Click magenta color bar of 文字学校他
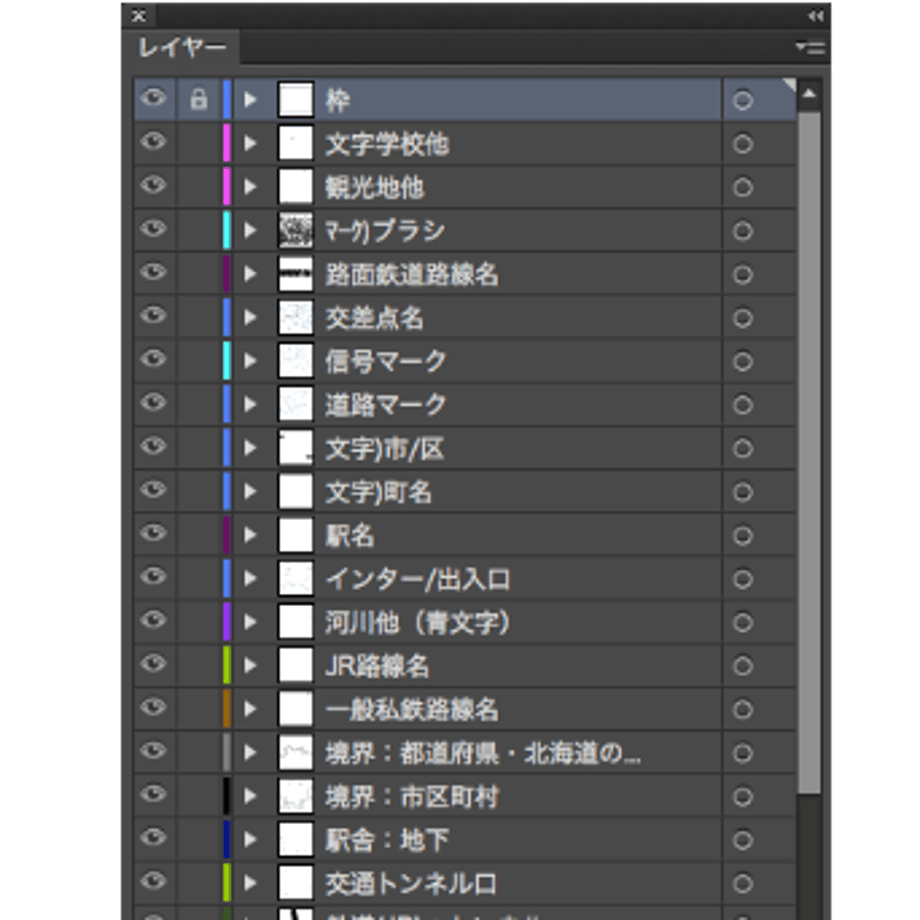Image resolution: width=920 pixels, height=920 pixels. click(227, 143)
